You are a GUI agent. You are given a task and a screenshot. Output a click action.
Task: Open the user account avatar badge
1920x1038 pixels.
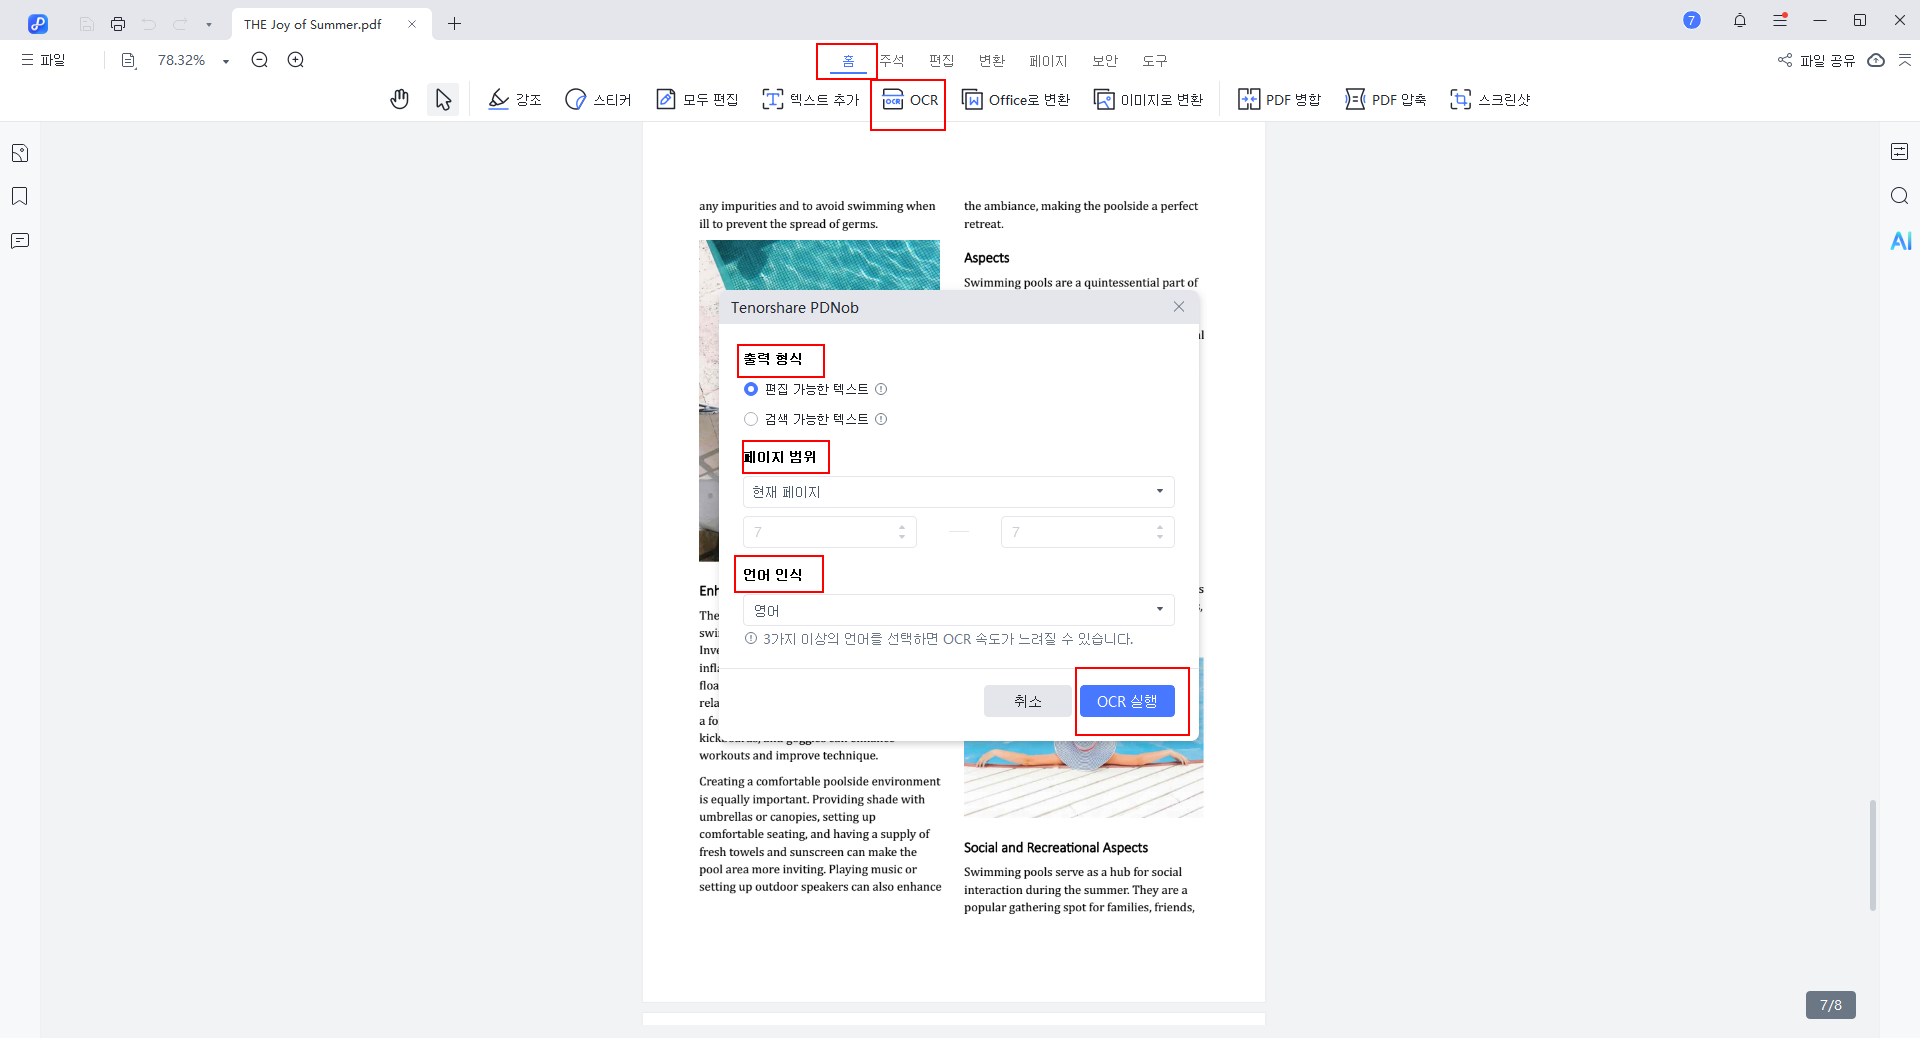pyautogui.click(x=1692, y=21)
